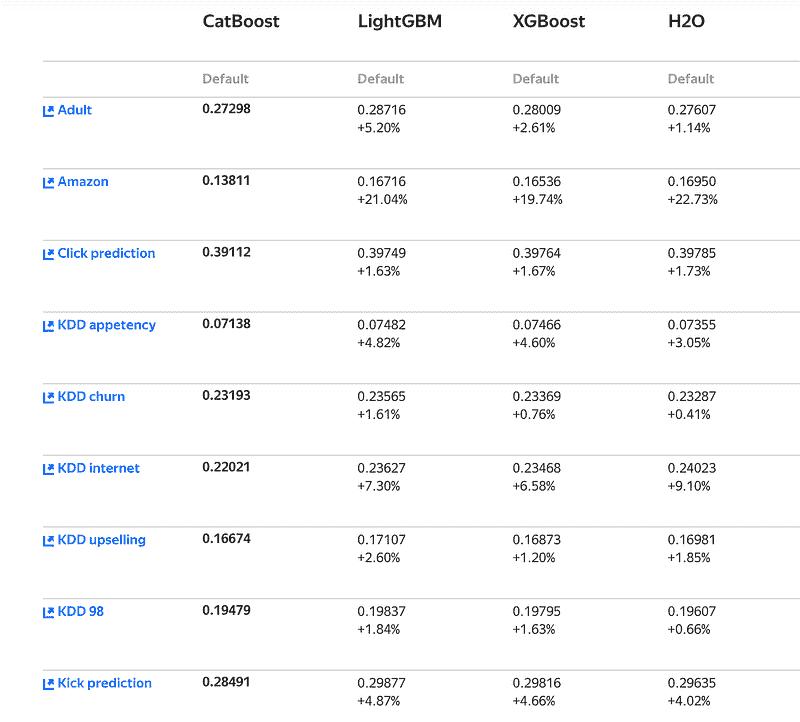The height and width of the screenshot is (722, 800).
Task: Follow the KDD upselling dataset link
Action: click(102, 540)
